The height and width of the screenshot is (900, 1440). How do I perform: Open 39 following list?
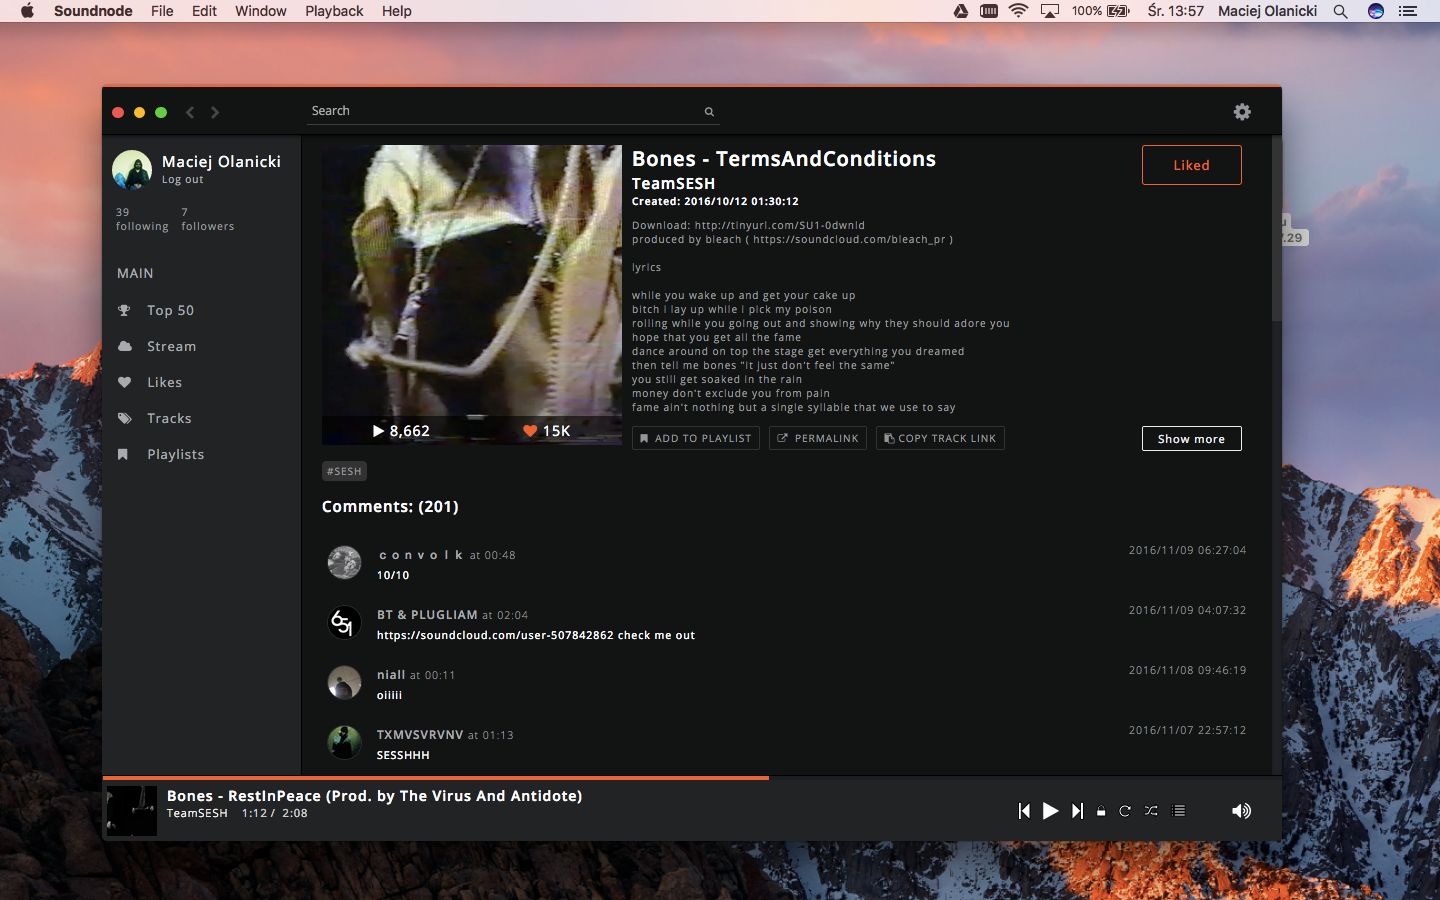142,219
